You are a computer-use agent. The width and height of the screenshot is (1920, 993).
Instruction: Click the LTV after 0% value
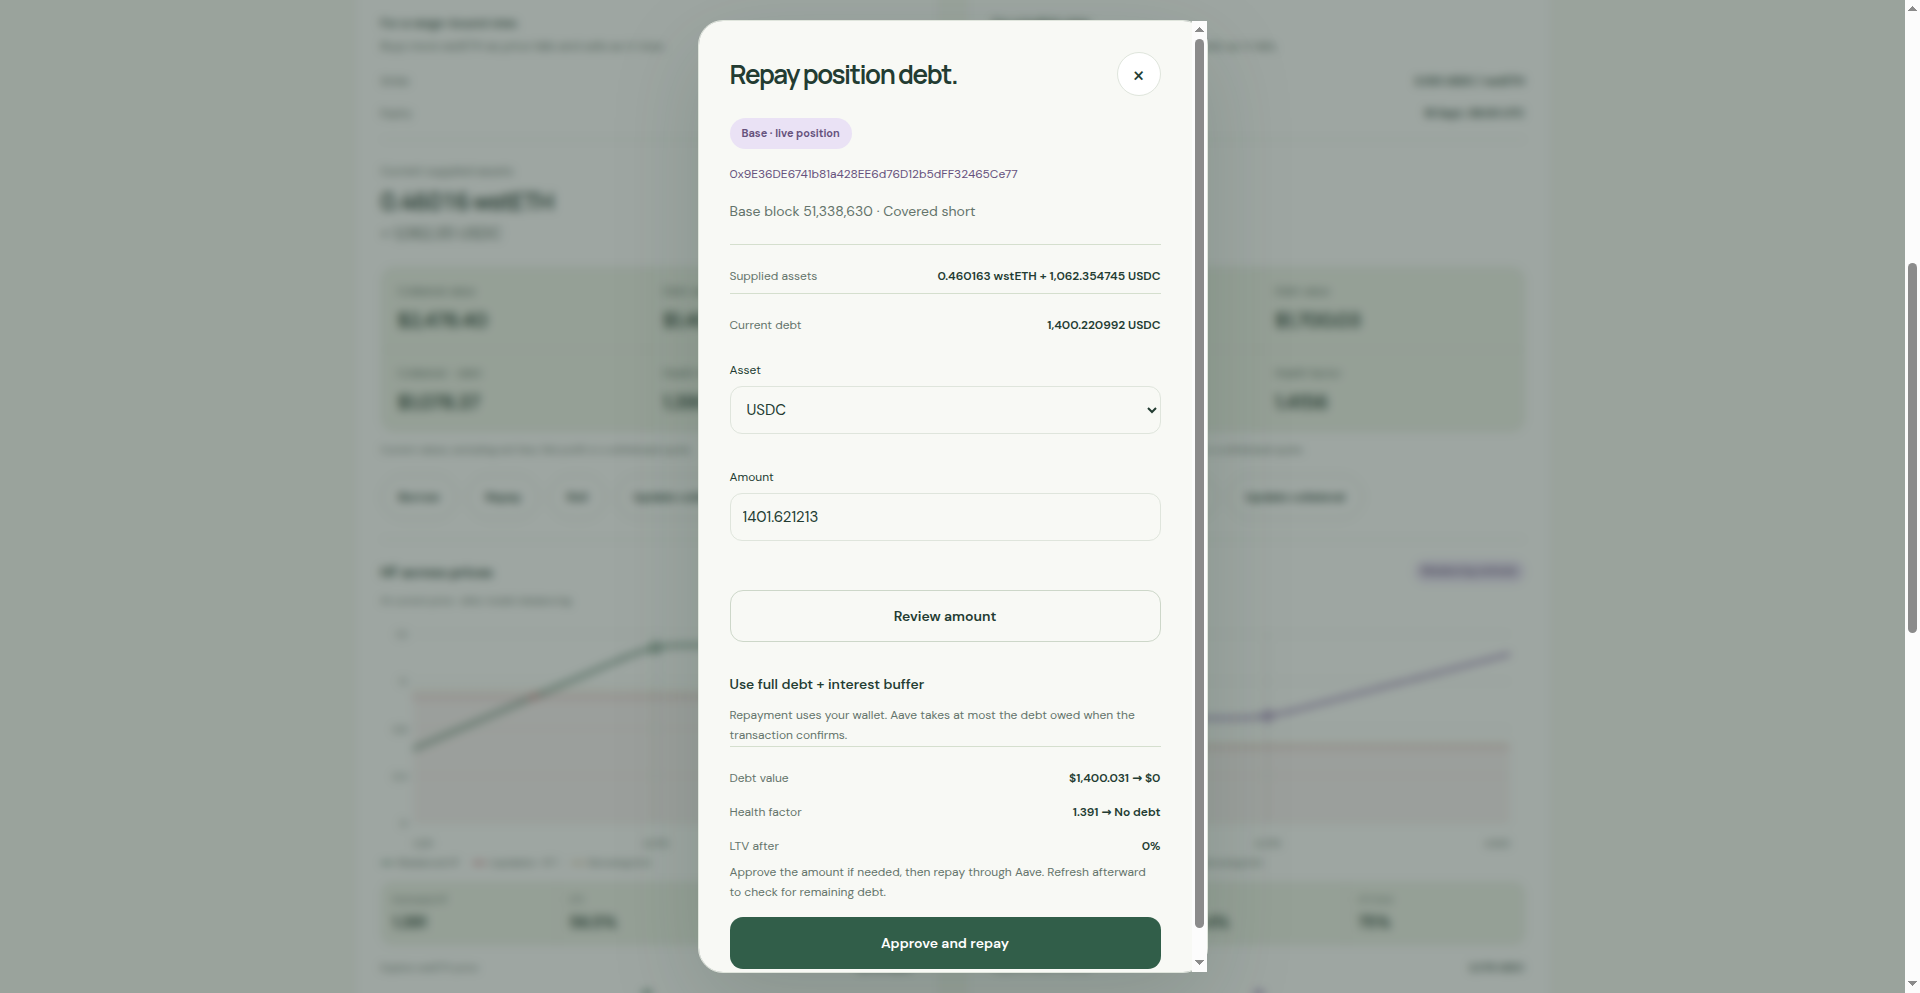[x=1150, y=846]
